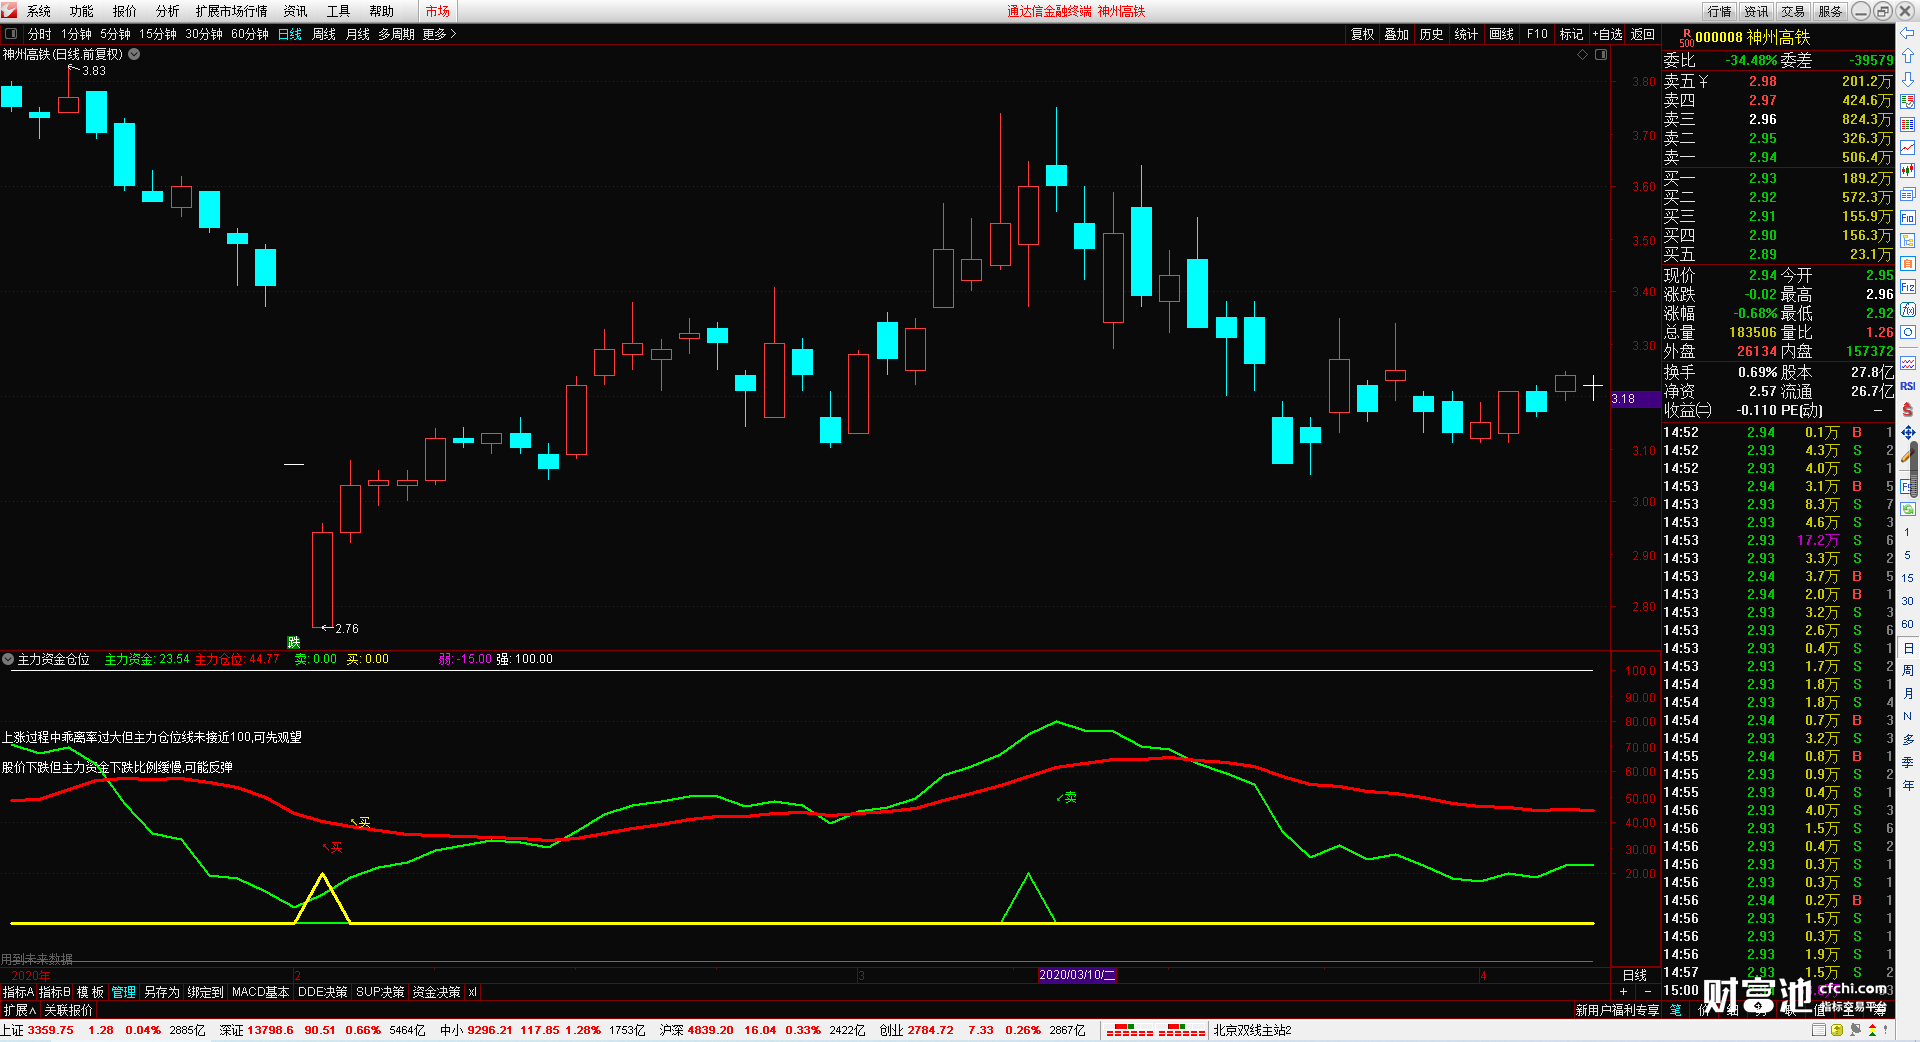Select the 年 yearly period in right sidebar

[1907, 785]
